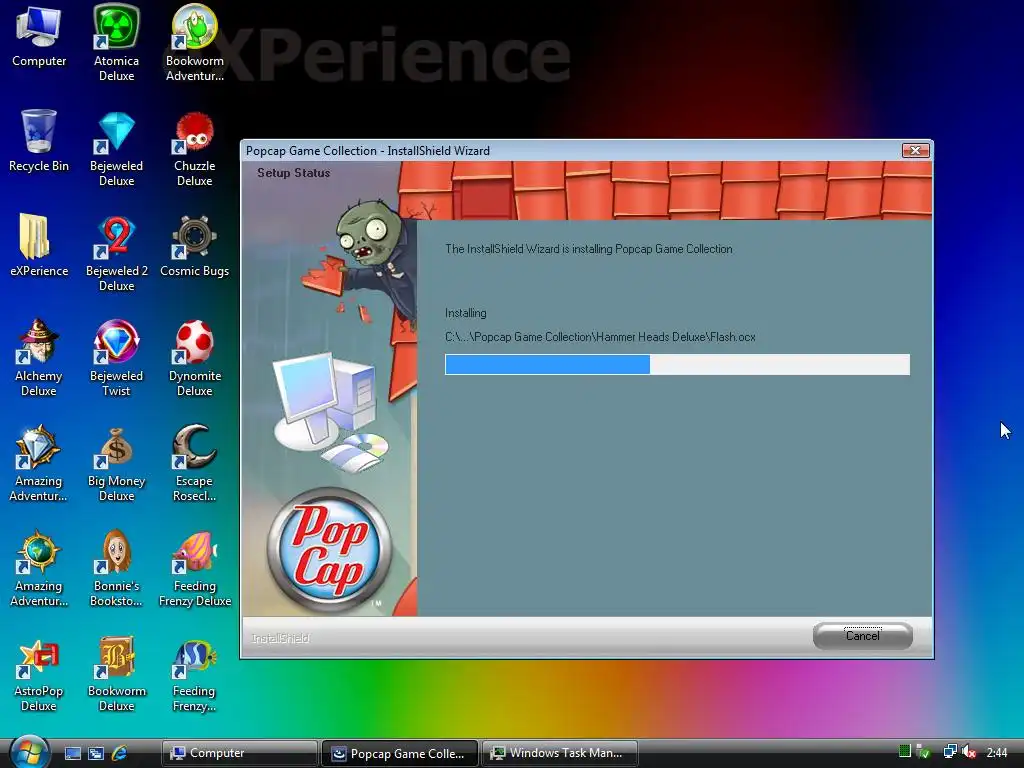Cancel the Popcap installation
This screenshot has height=768, width=1024.
click(x=862, y=636)
